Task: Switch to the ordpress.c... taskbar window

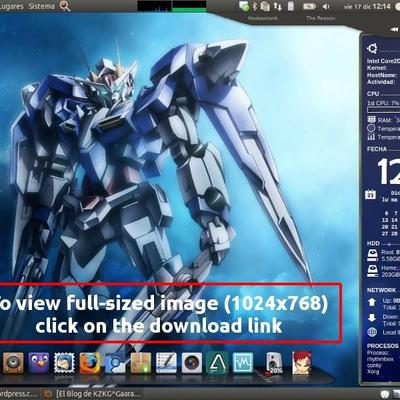Action: 19,394
